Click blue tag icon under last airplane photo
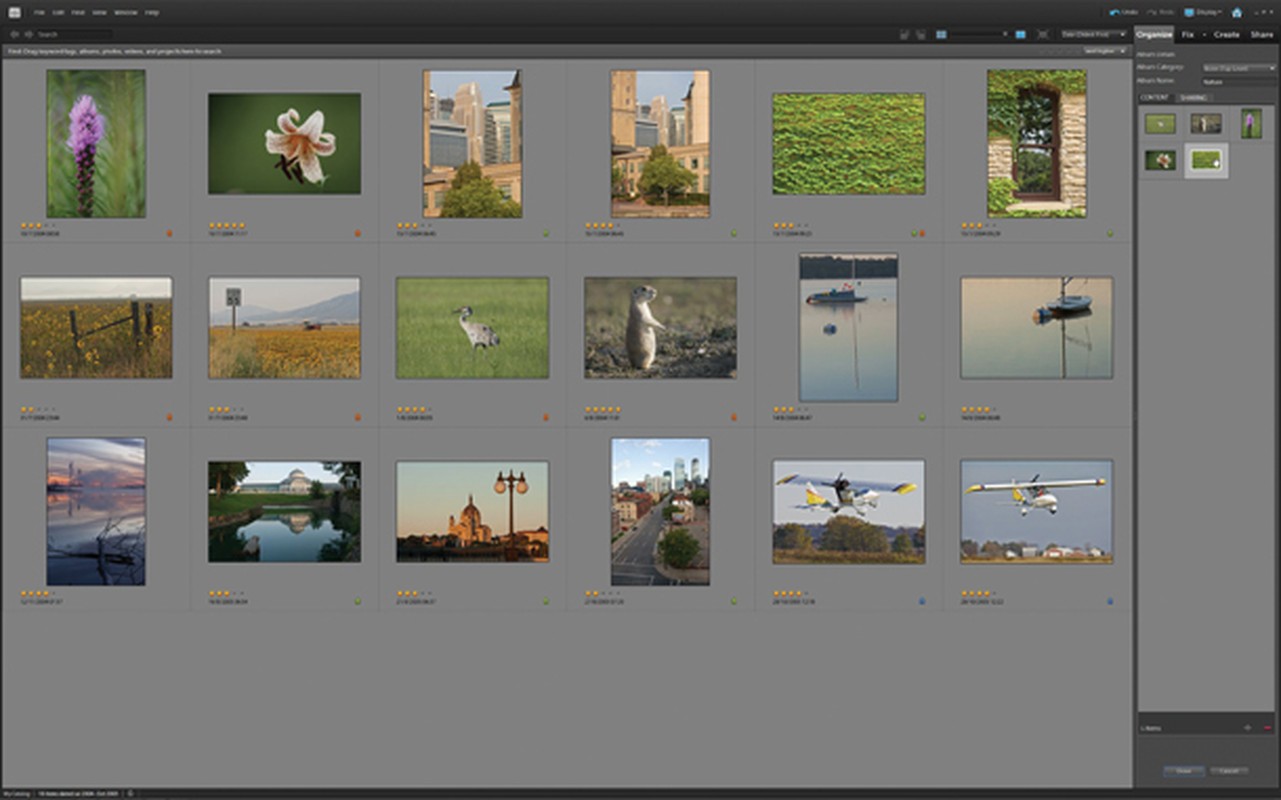Screen dimensions: 1281x800 (x=1110, y=601)
